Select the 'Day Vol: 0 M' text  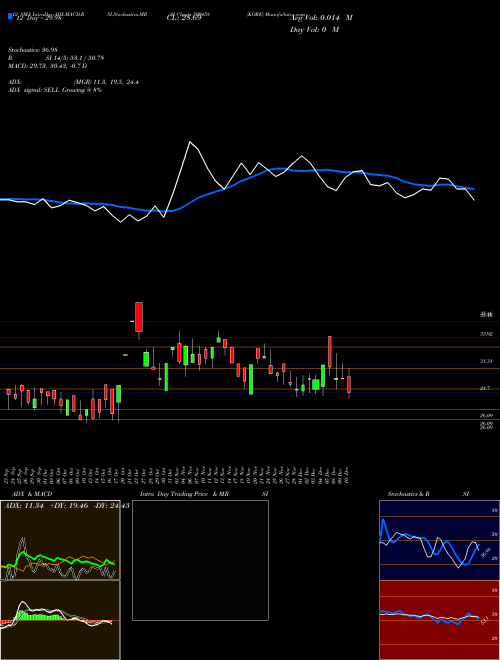click(x=314, y=30)
